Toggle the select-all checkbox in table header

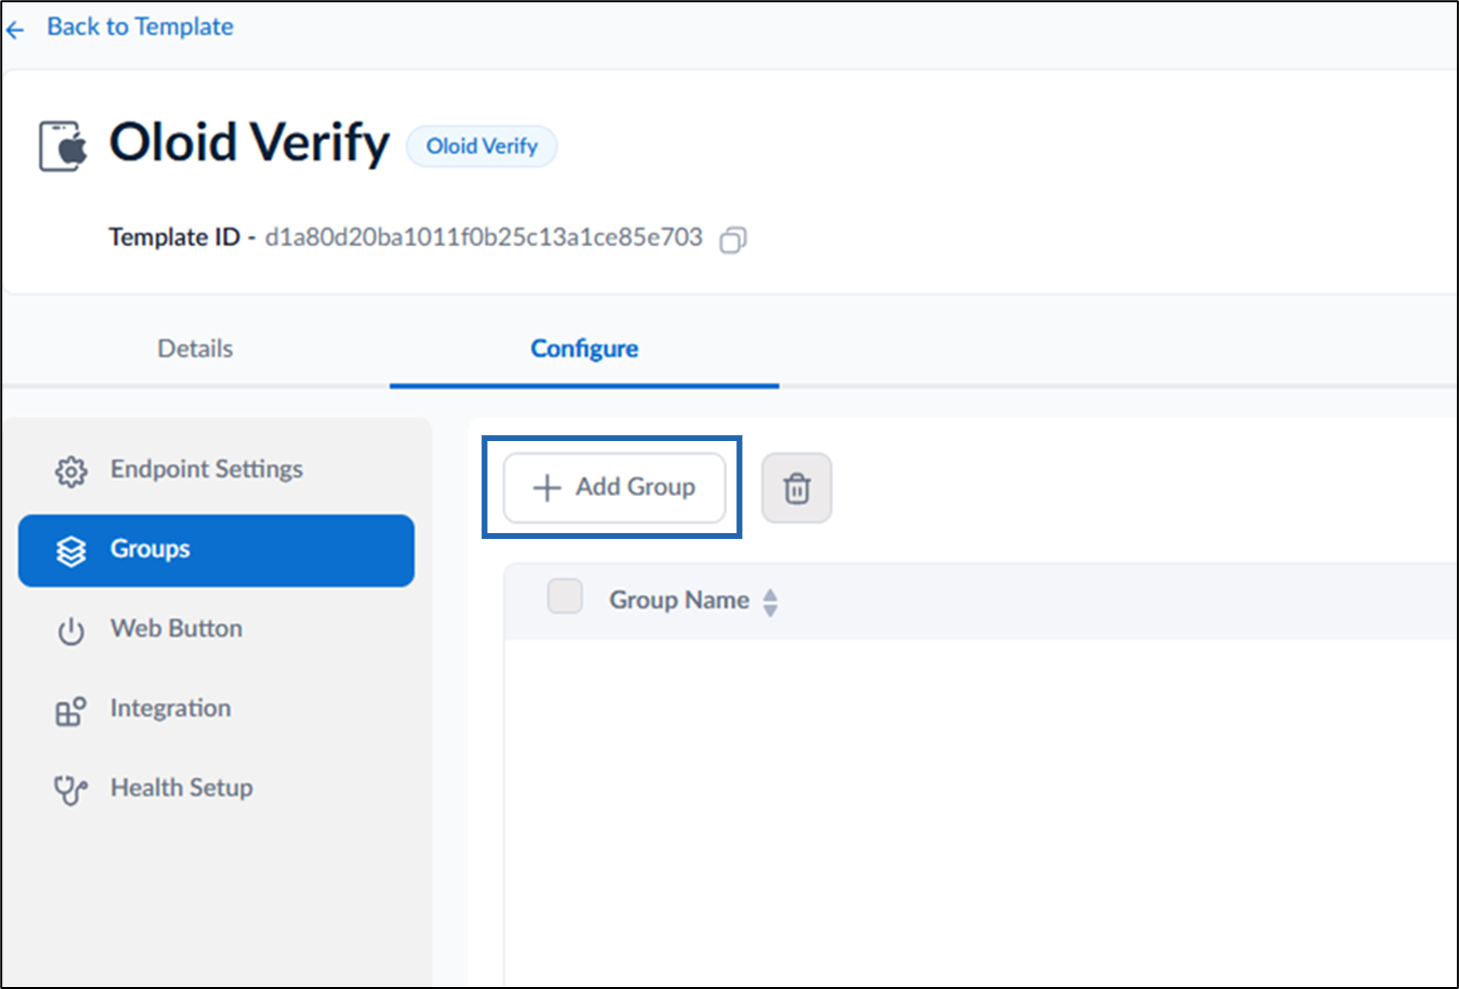click(565, 596)
